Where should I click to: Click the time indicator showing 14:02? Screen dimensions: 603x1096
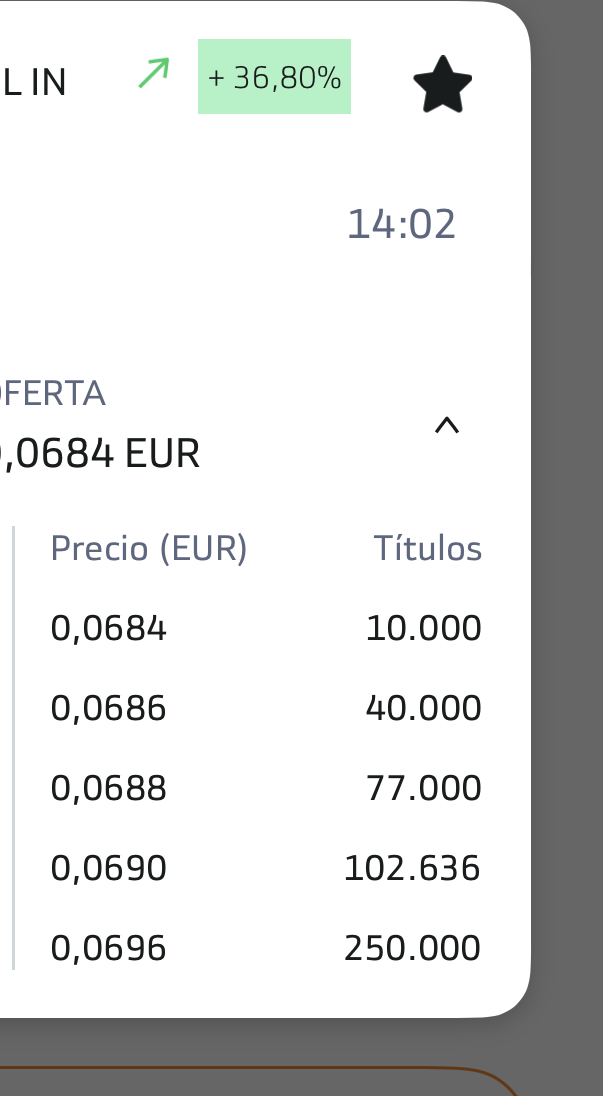402,222
